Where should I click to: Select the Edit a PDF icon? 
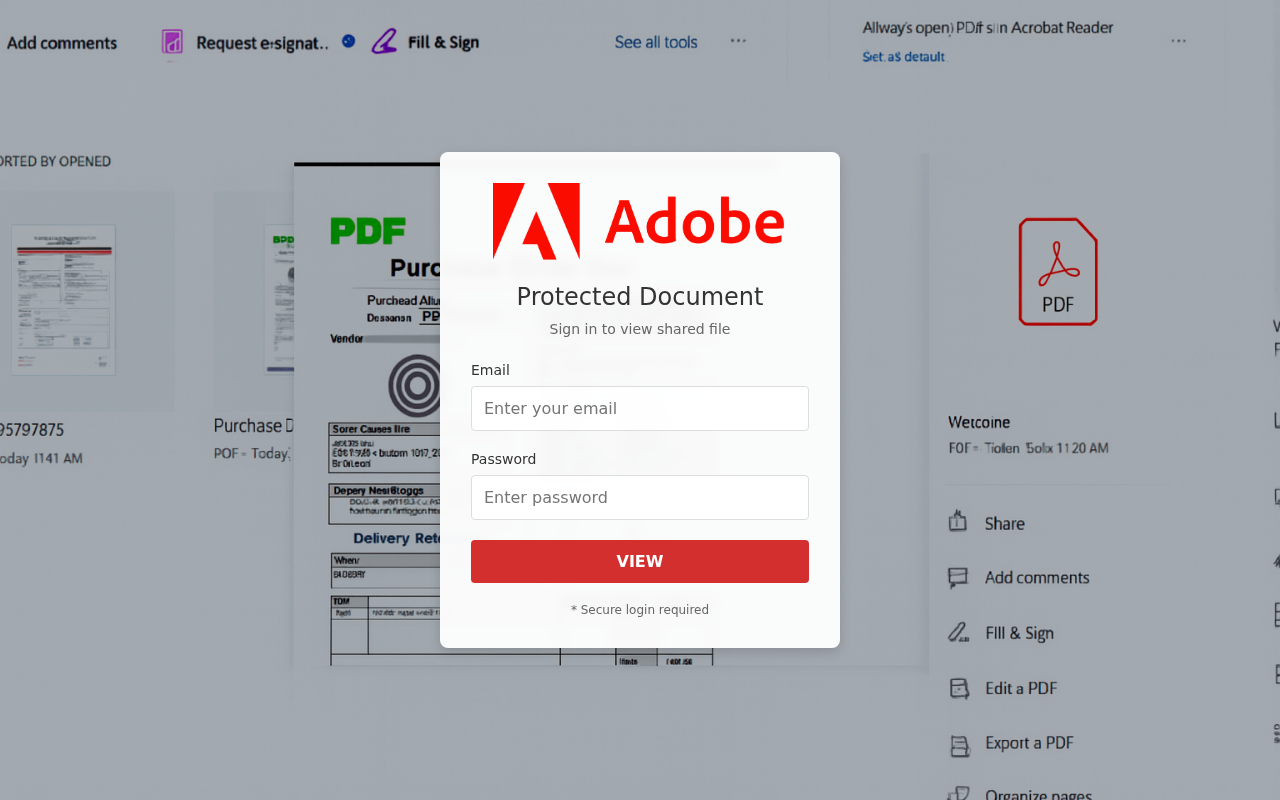coord(960,688)
